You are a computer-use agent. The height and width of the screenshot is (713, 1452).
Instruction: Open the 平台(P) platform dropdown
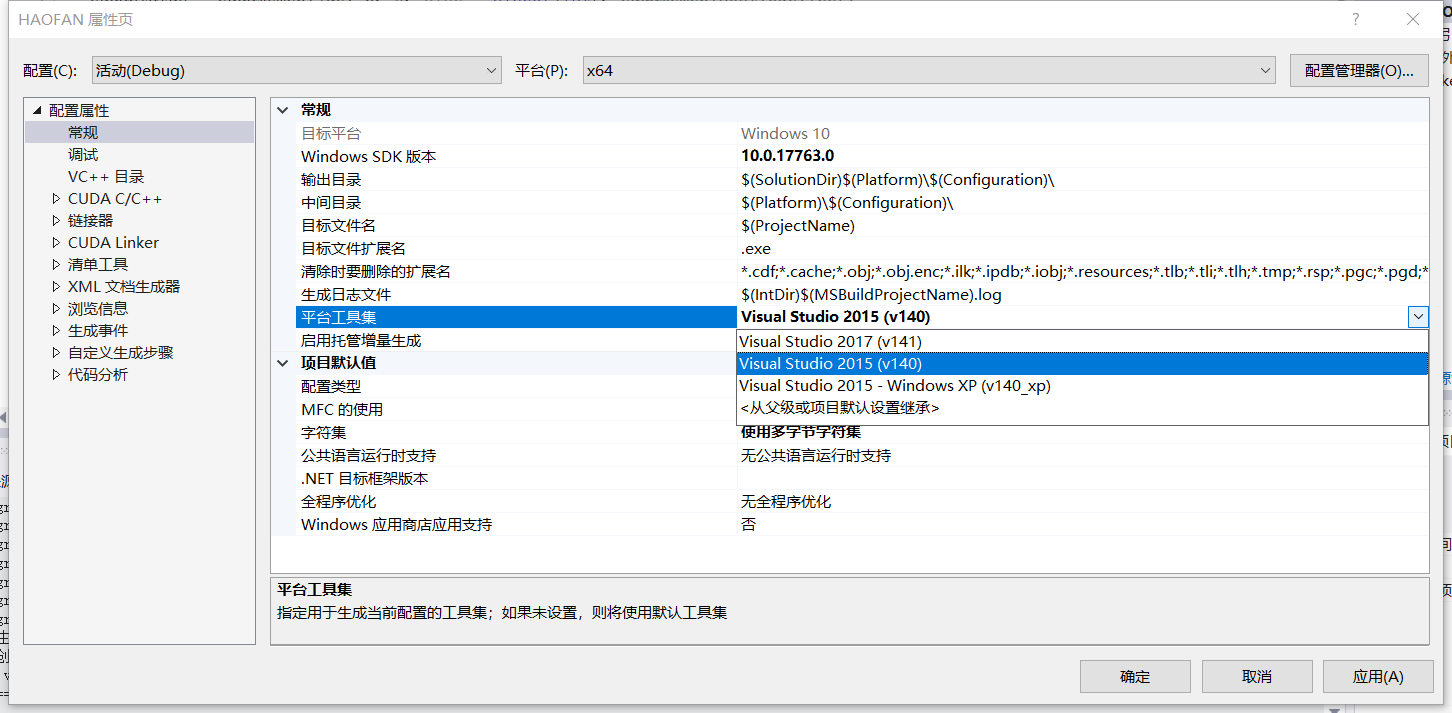coord(930,70)
